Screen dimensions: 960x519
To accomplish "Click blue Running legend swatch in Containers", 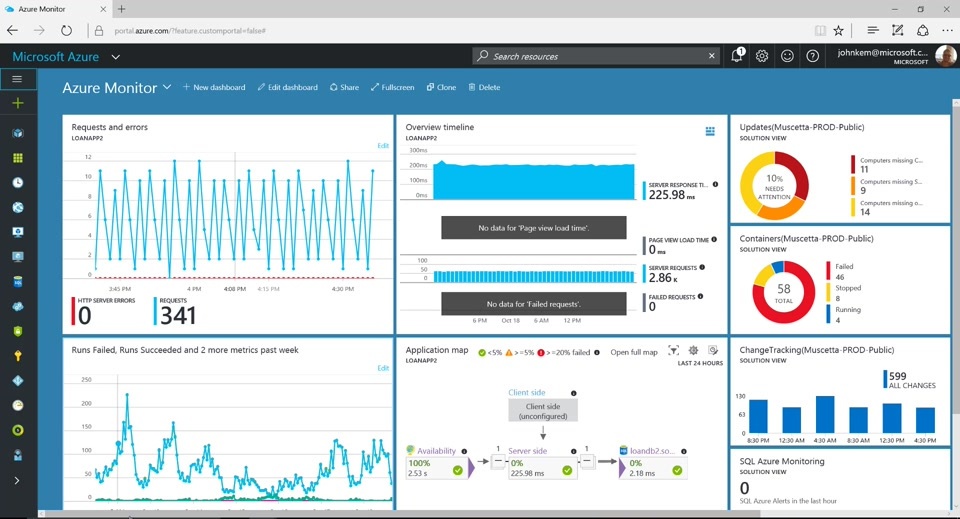I will tap(828, 314).
